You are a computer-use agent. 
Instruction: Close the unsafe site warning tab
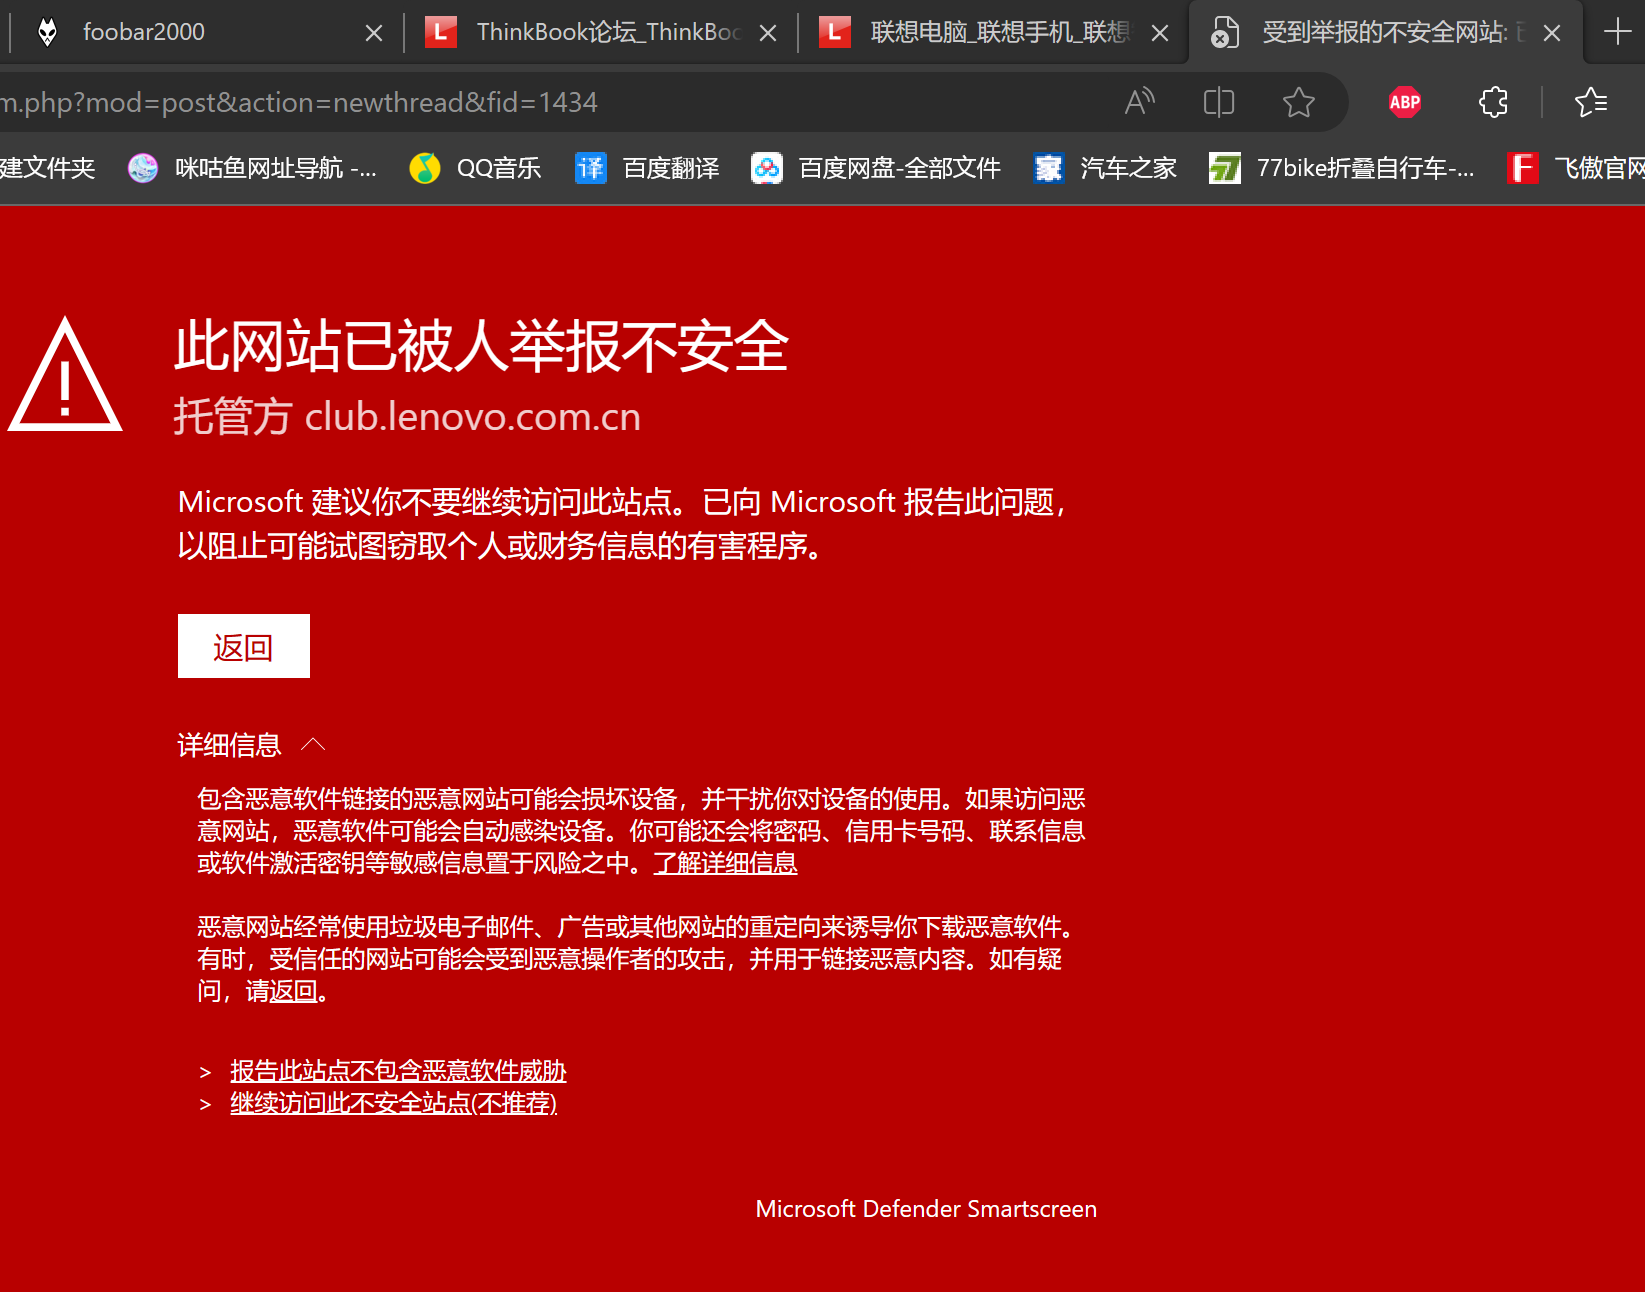point(1552,33)
